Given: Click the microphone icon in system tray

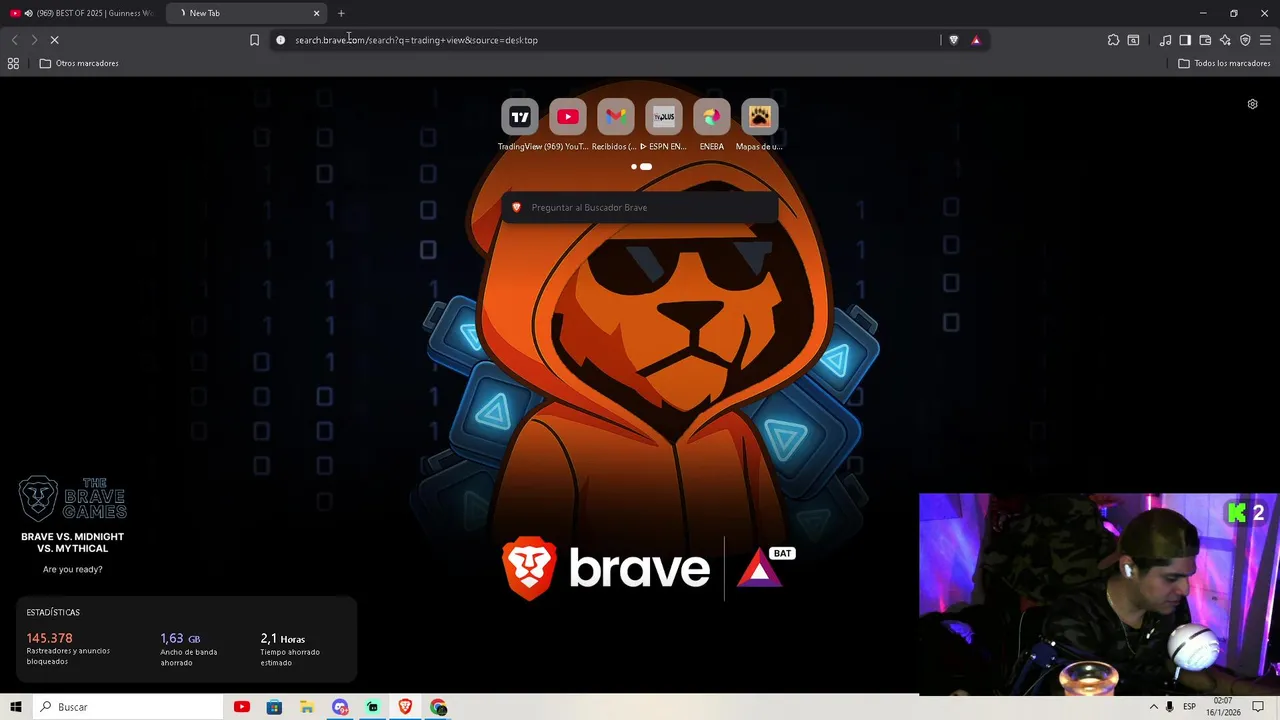Looking at the screenshot, I should pos(1170,707).
